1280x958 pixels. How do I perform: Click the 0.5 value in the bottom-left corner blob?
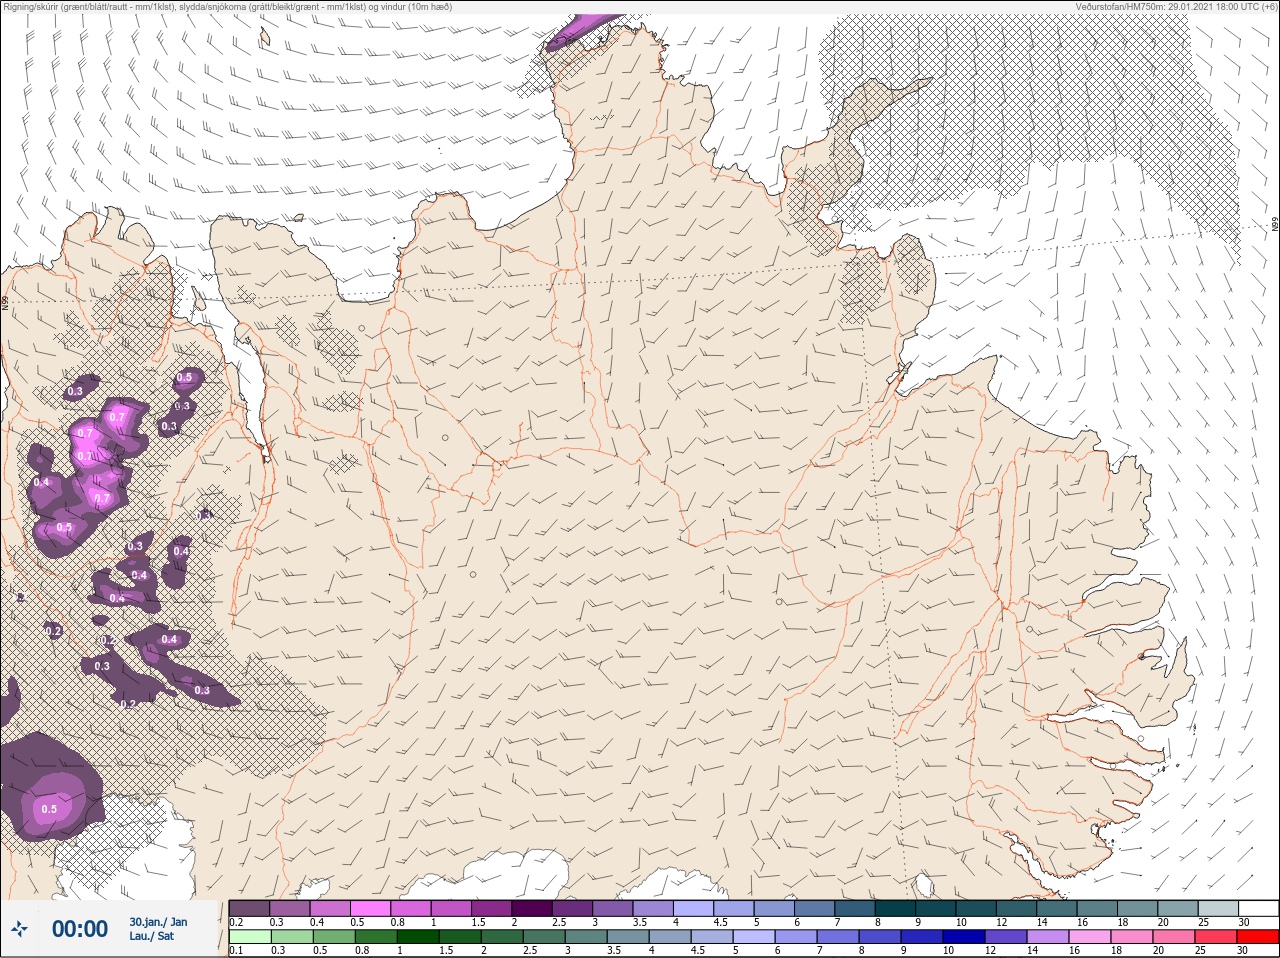(48, 809)
